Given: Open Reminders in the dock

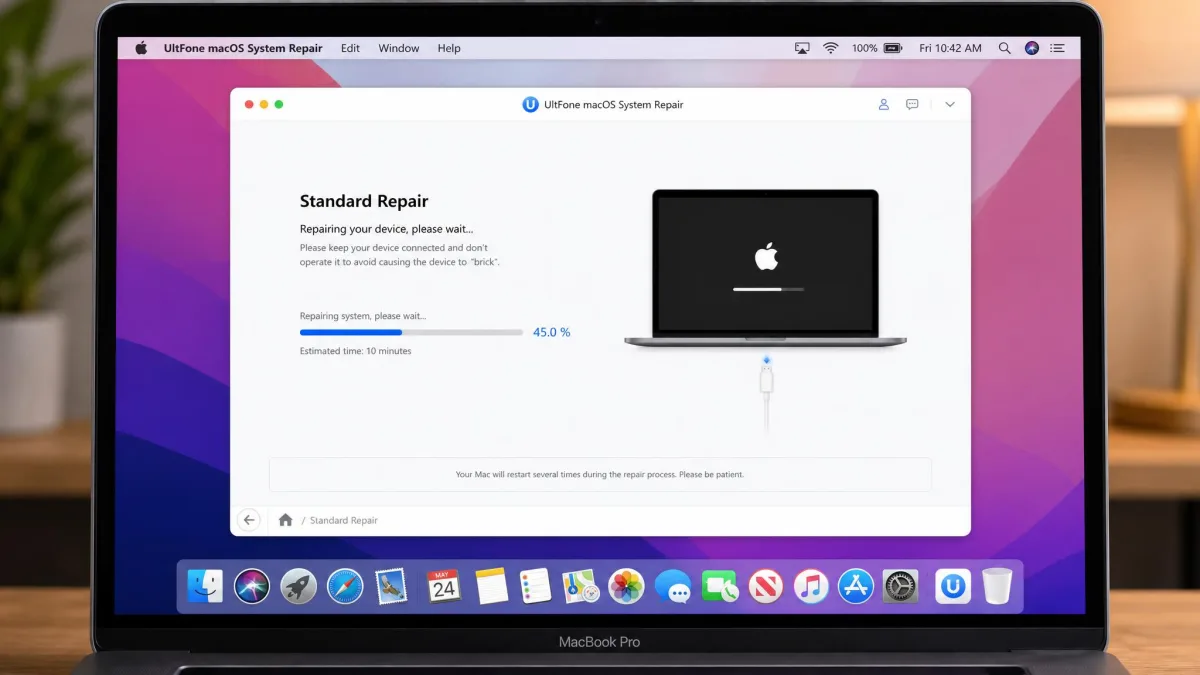Looking at the screenshot, I should 536,586.
